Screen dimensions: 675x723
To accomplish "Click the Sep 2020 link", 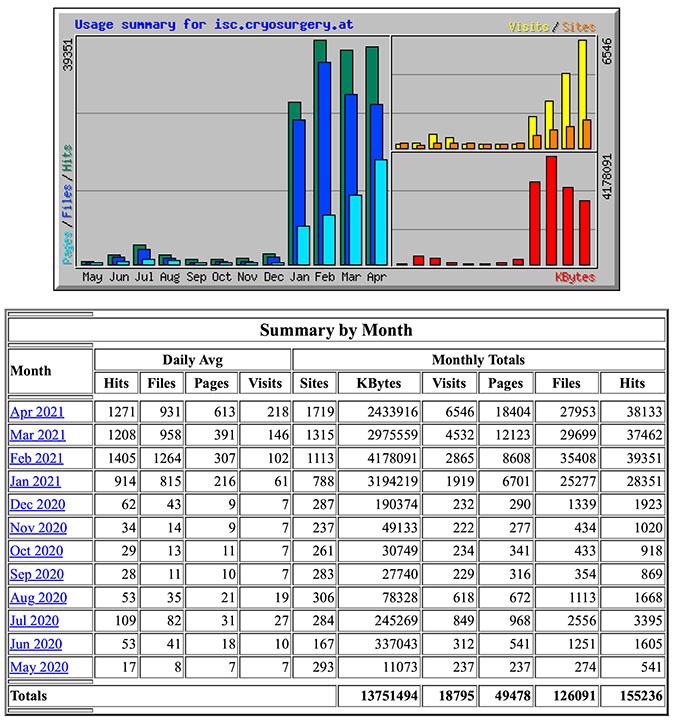I will point(38,574).
